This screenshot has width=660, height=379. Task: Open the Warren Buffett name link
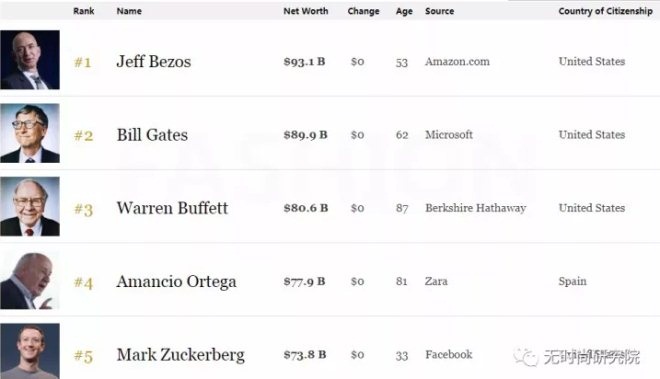tap(172, 208)
